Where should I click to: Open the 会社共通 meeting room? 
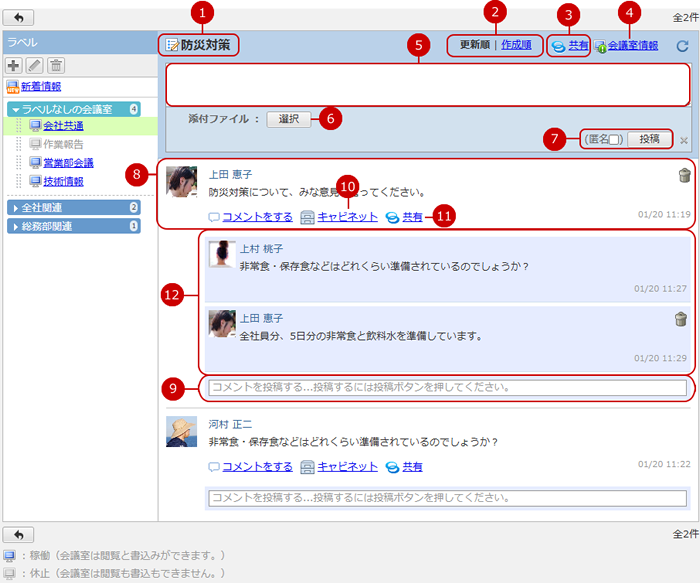pyautogui.click(x=63, y=126)
